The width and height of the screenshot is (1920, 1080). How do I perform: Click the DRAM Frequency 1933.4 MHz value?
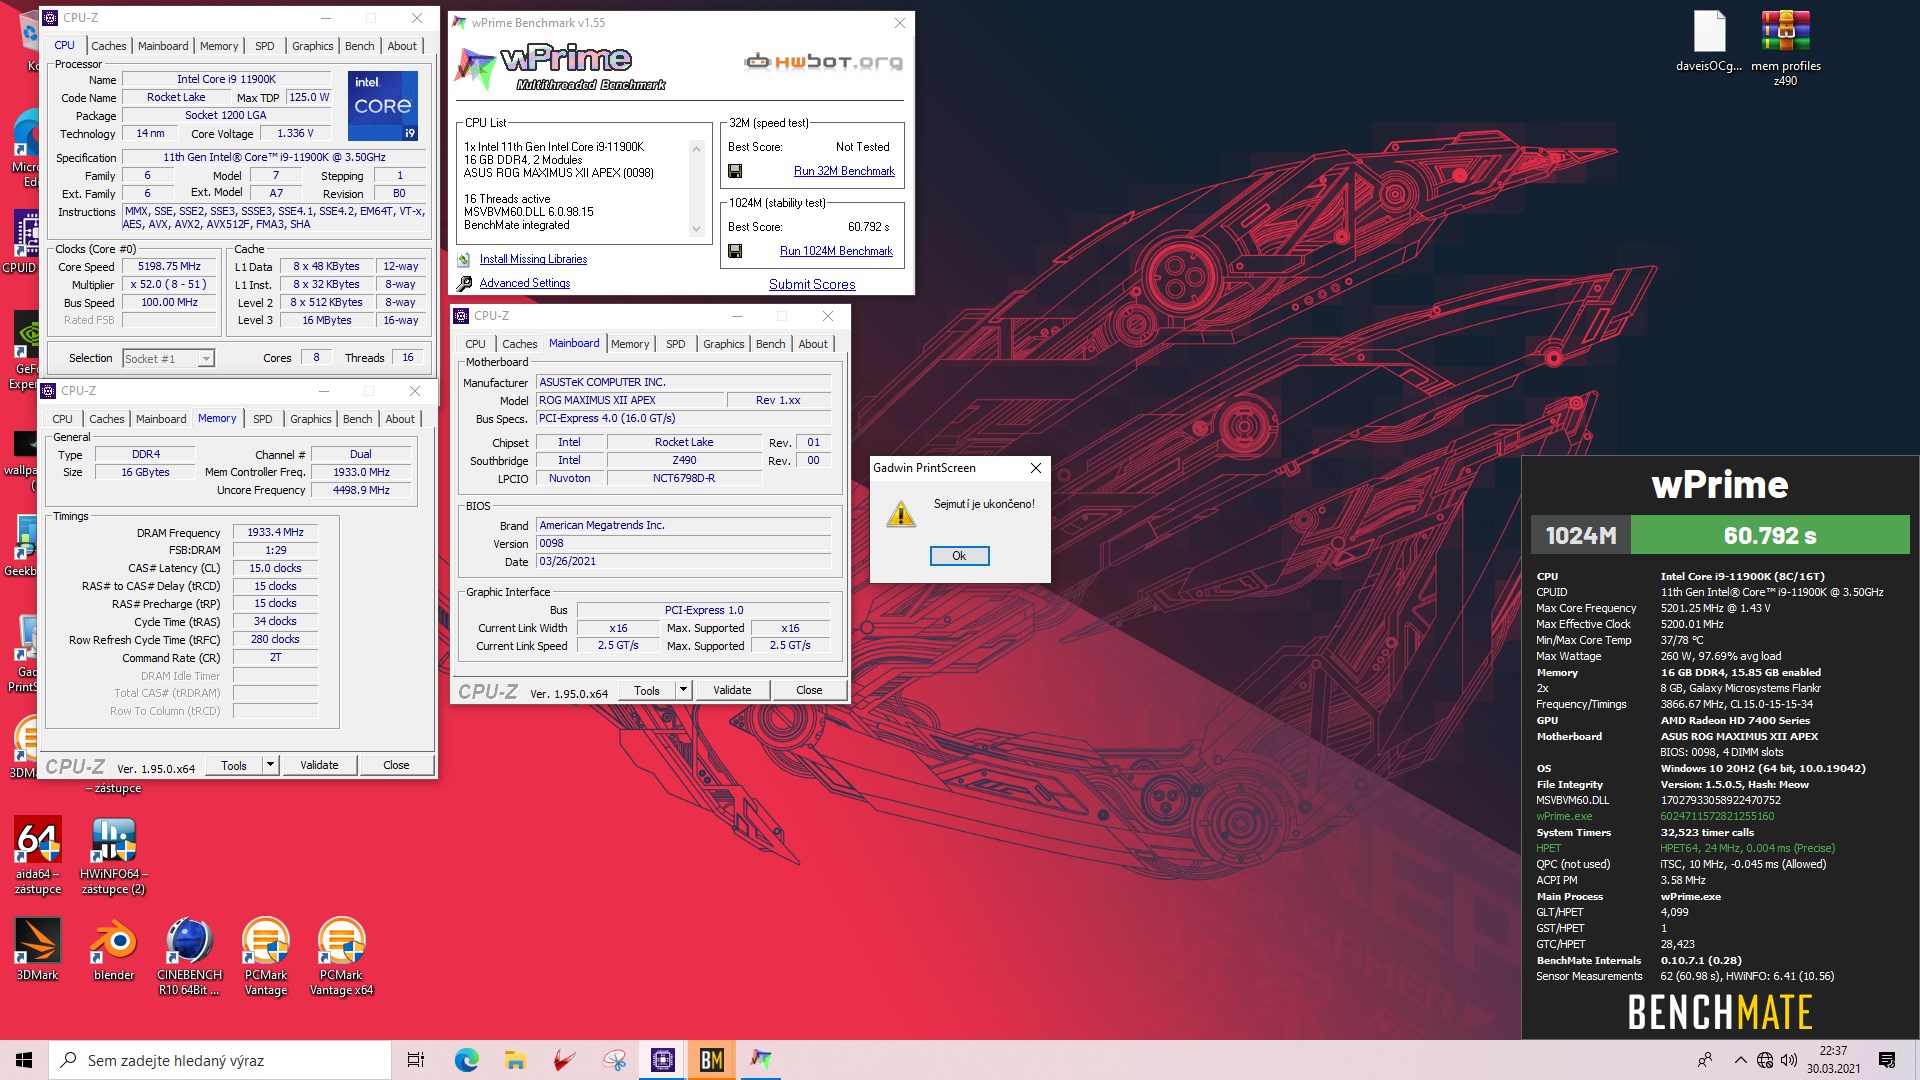coord(275,532)
